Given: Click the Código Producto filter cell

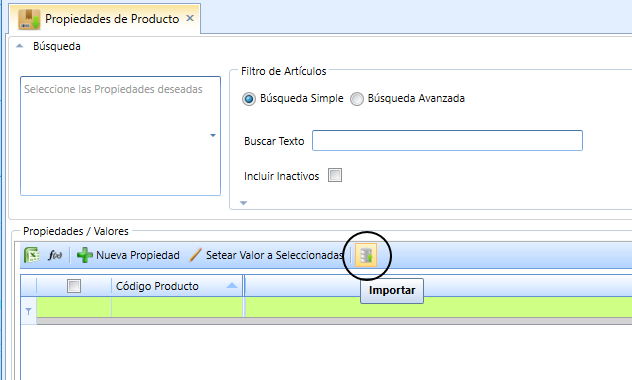Looking at the screenshot, I should 177,307.
